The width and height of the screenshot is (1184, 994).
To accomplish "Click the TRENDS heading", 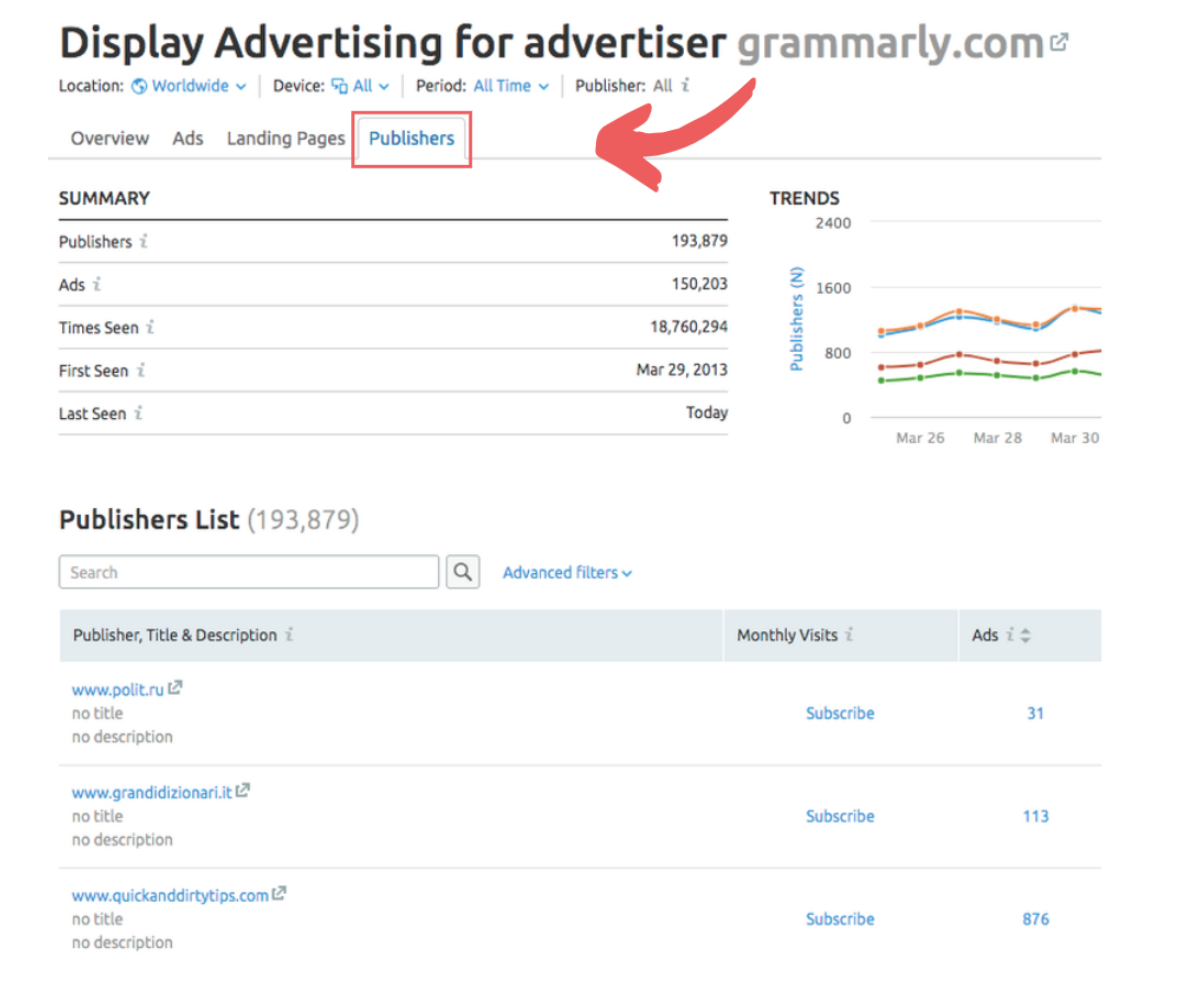I will (x=804, y=198).
